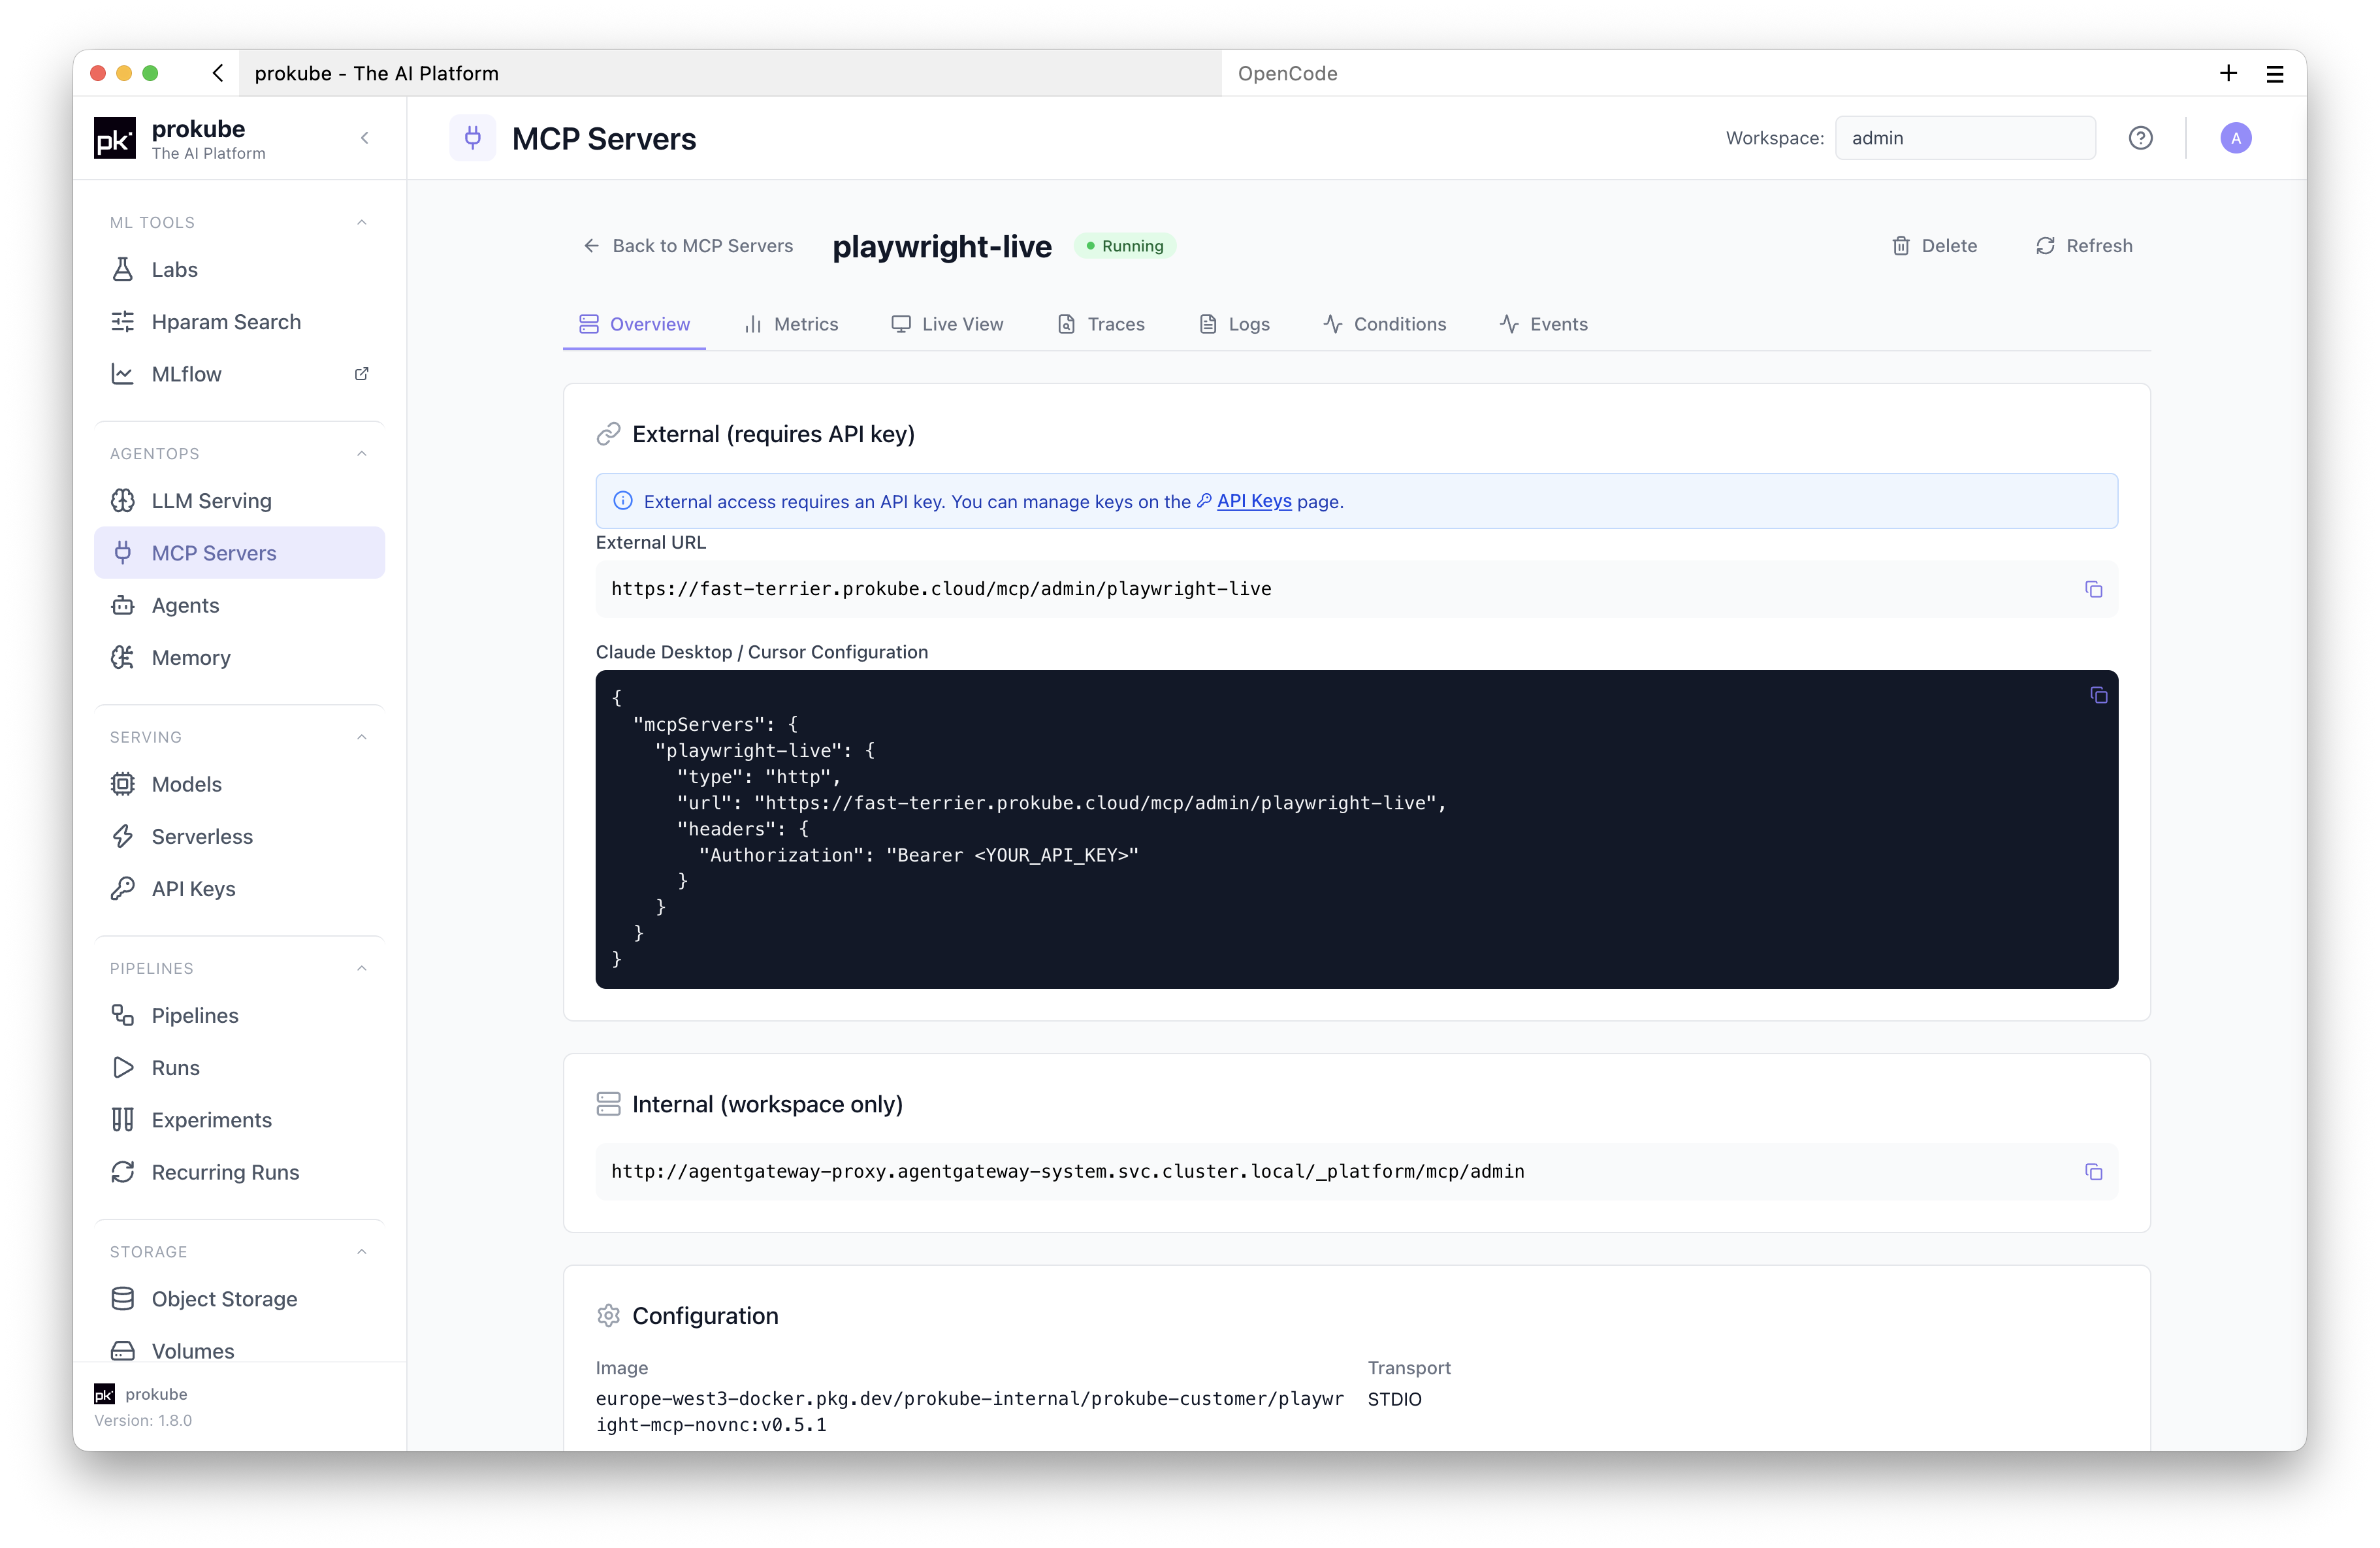Collapse the STORAGE section
Image resolution: width=2380 pixels, height=1548 pixels.
pos(362,1251)
